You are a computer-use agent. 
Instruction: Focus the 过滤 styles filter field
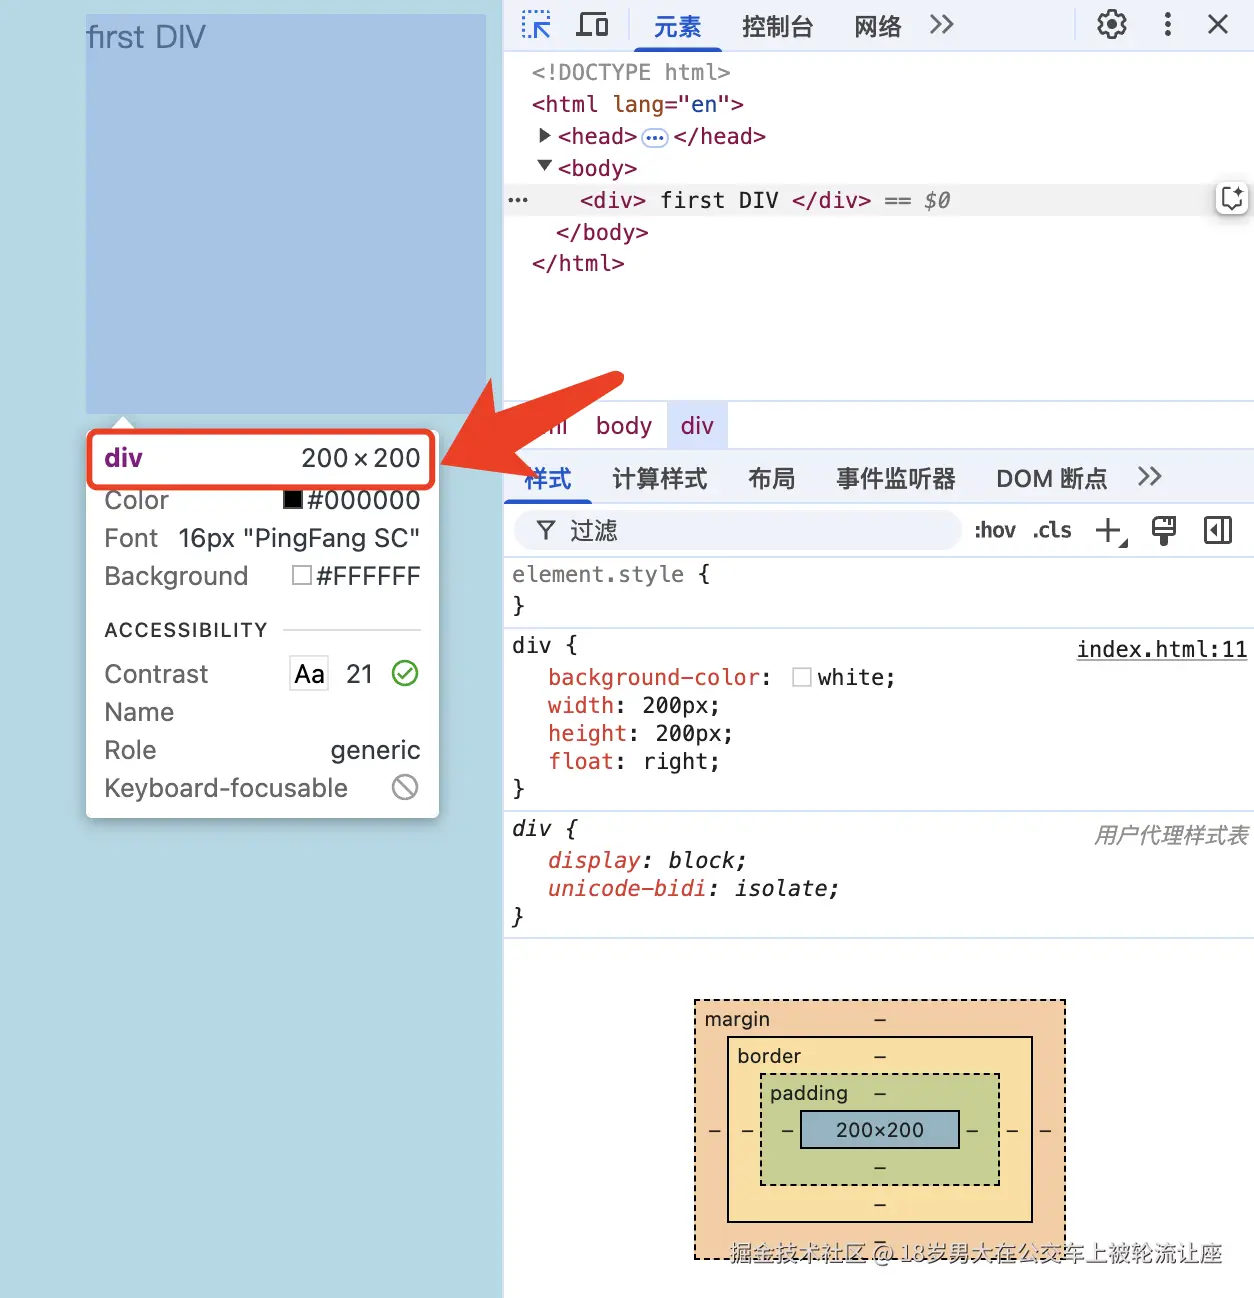coord(738,530)
